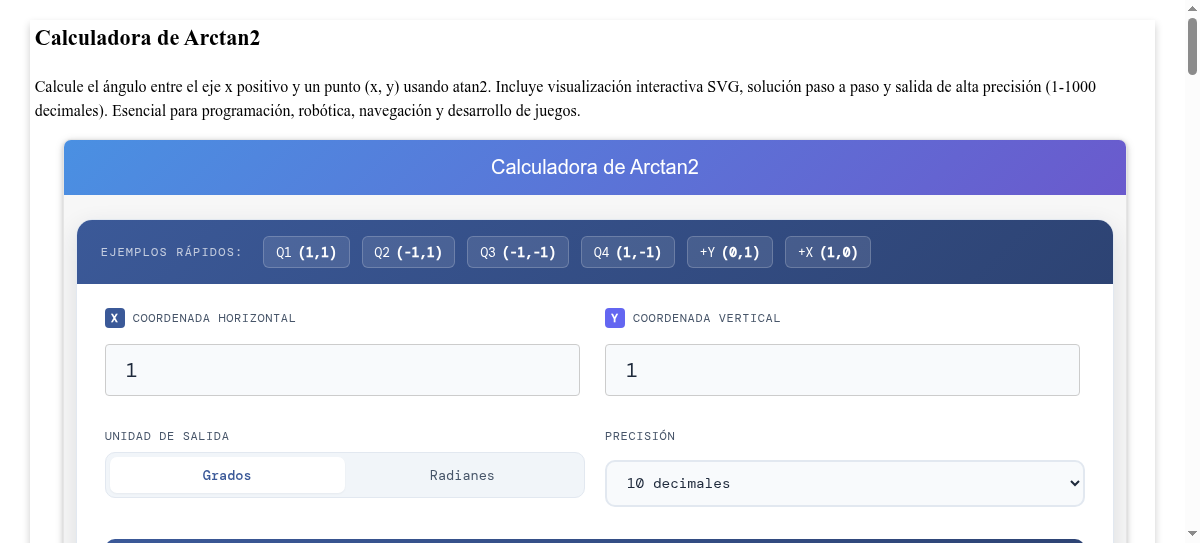Click the page vertical scrollbar thumb
Viewport: 1200px width, 543px height.
coord(1192,45)
